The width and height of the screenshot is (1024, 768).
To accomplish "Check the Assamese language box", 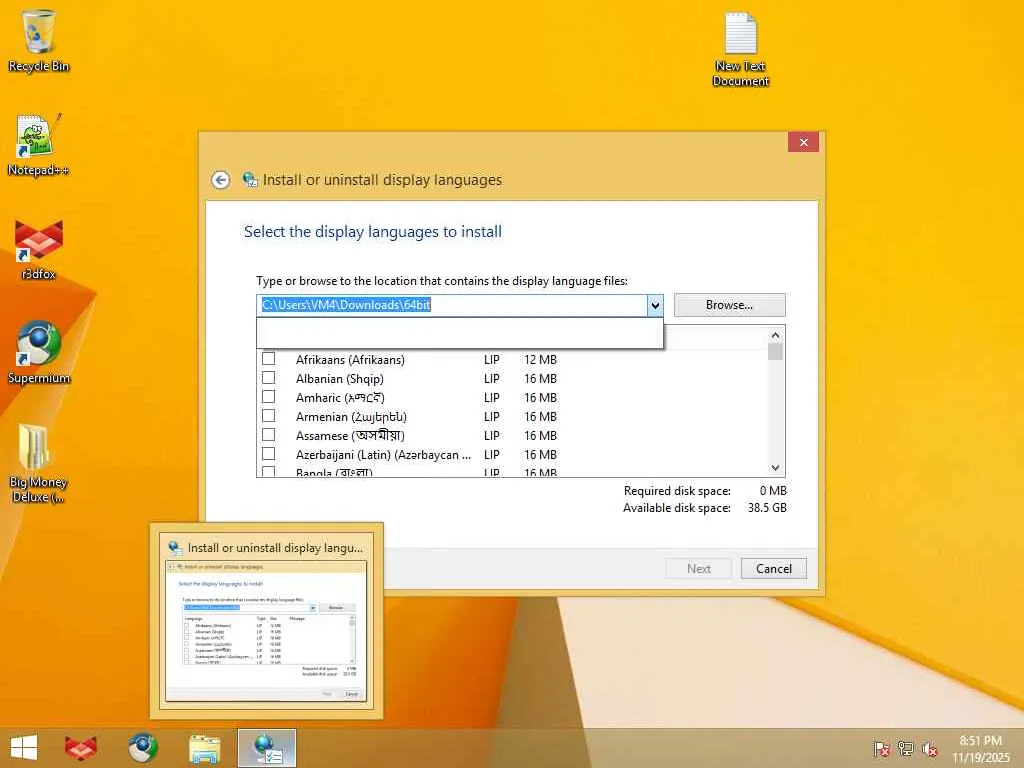I will point(268,435).
